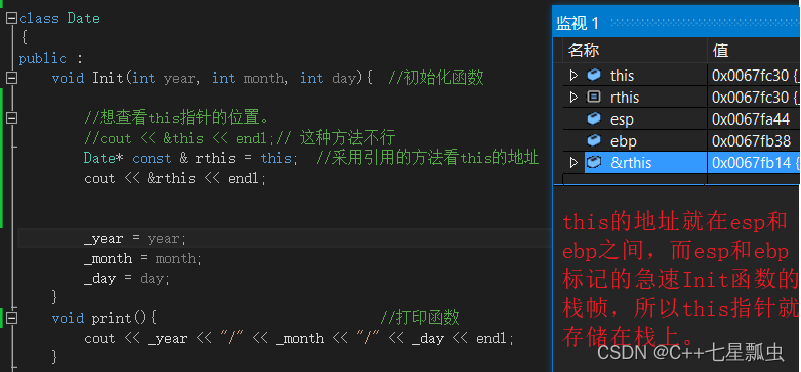801x372 pixels.
Task: Collapse the void Init function block
Action: (x=11, y=78)
